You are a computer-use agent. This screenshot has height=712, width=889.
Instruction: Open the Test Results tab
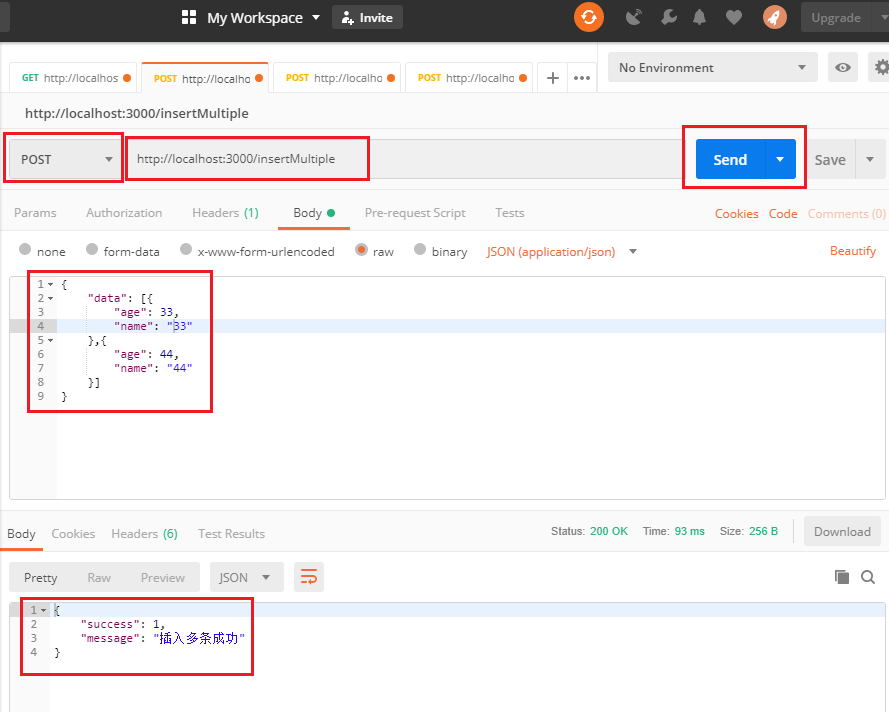[231, 533]
